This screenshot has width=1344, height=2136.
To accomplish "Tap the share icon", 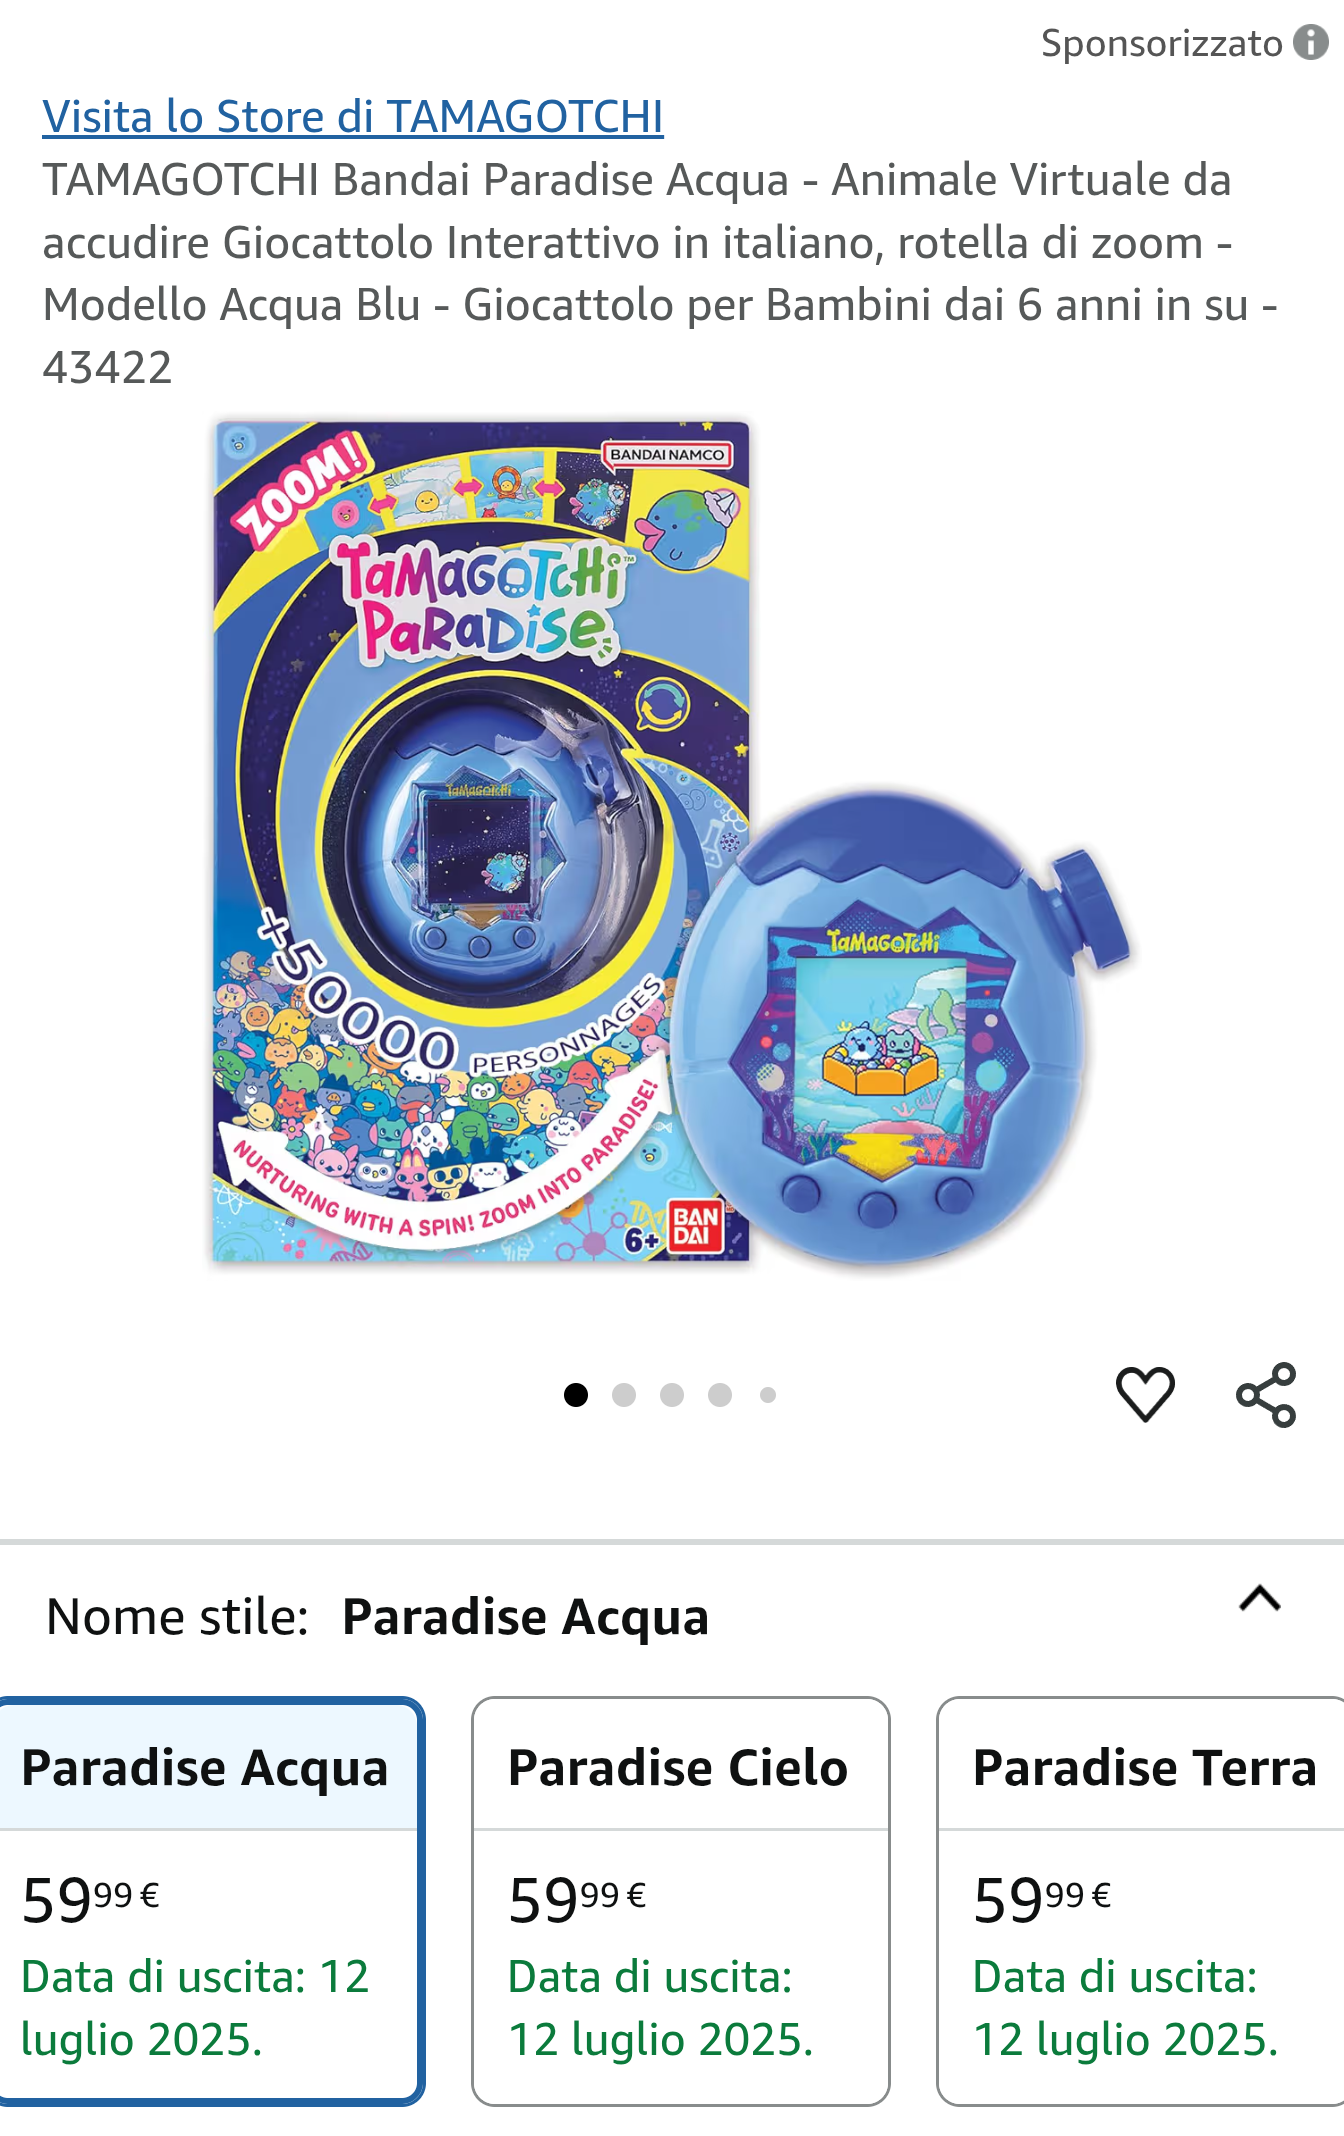I will (1266, 1394).
